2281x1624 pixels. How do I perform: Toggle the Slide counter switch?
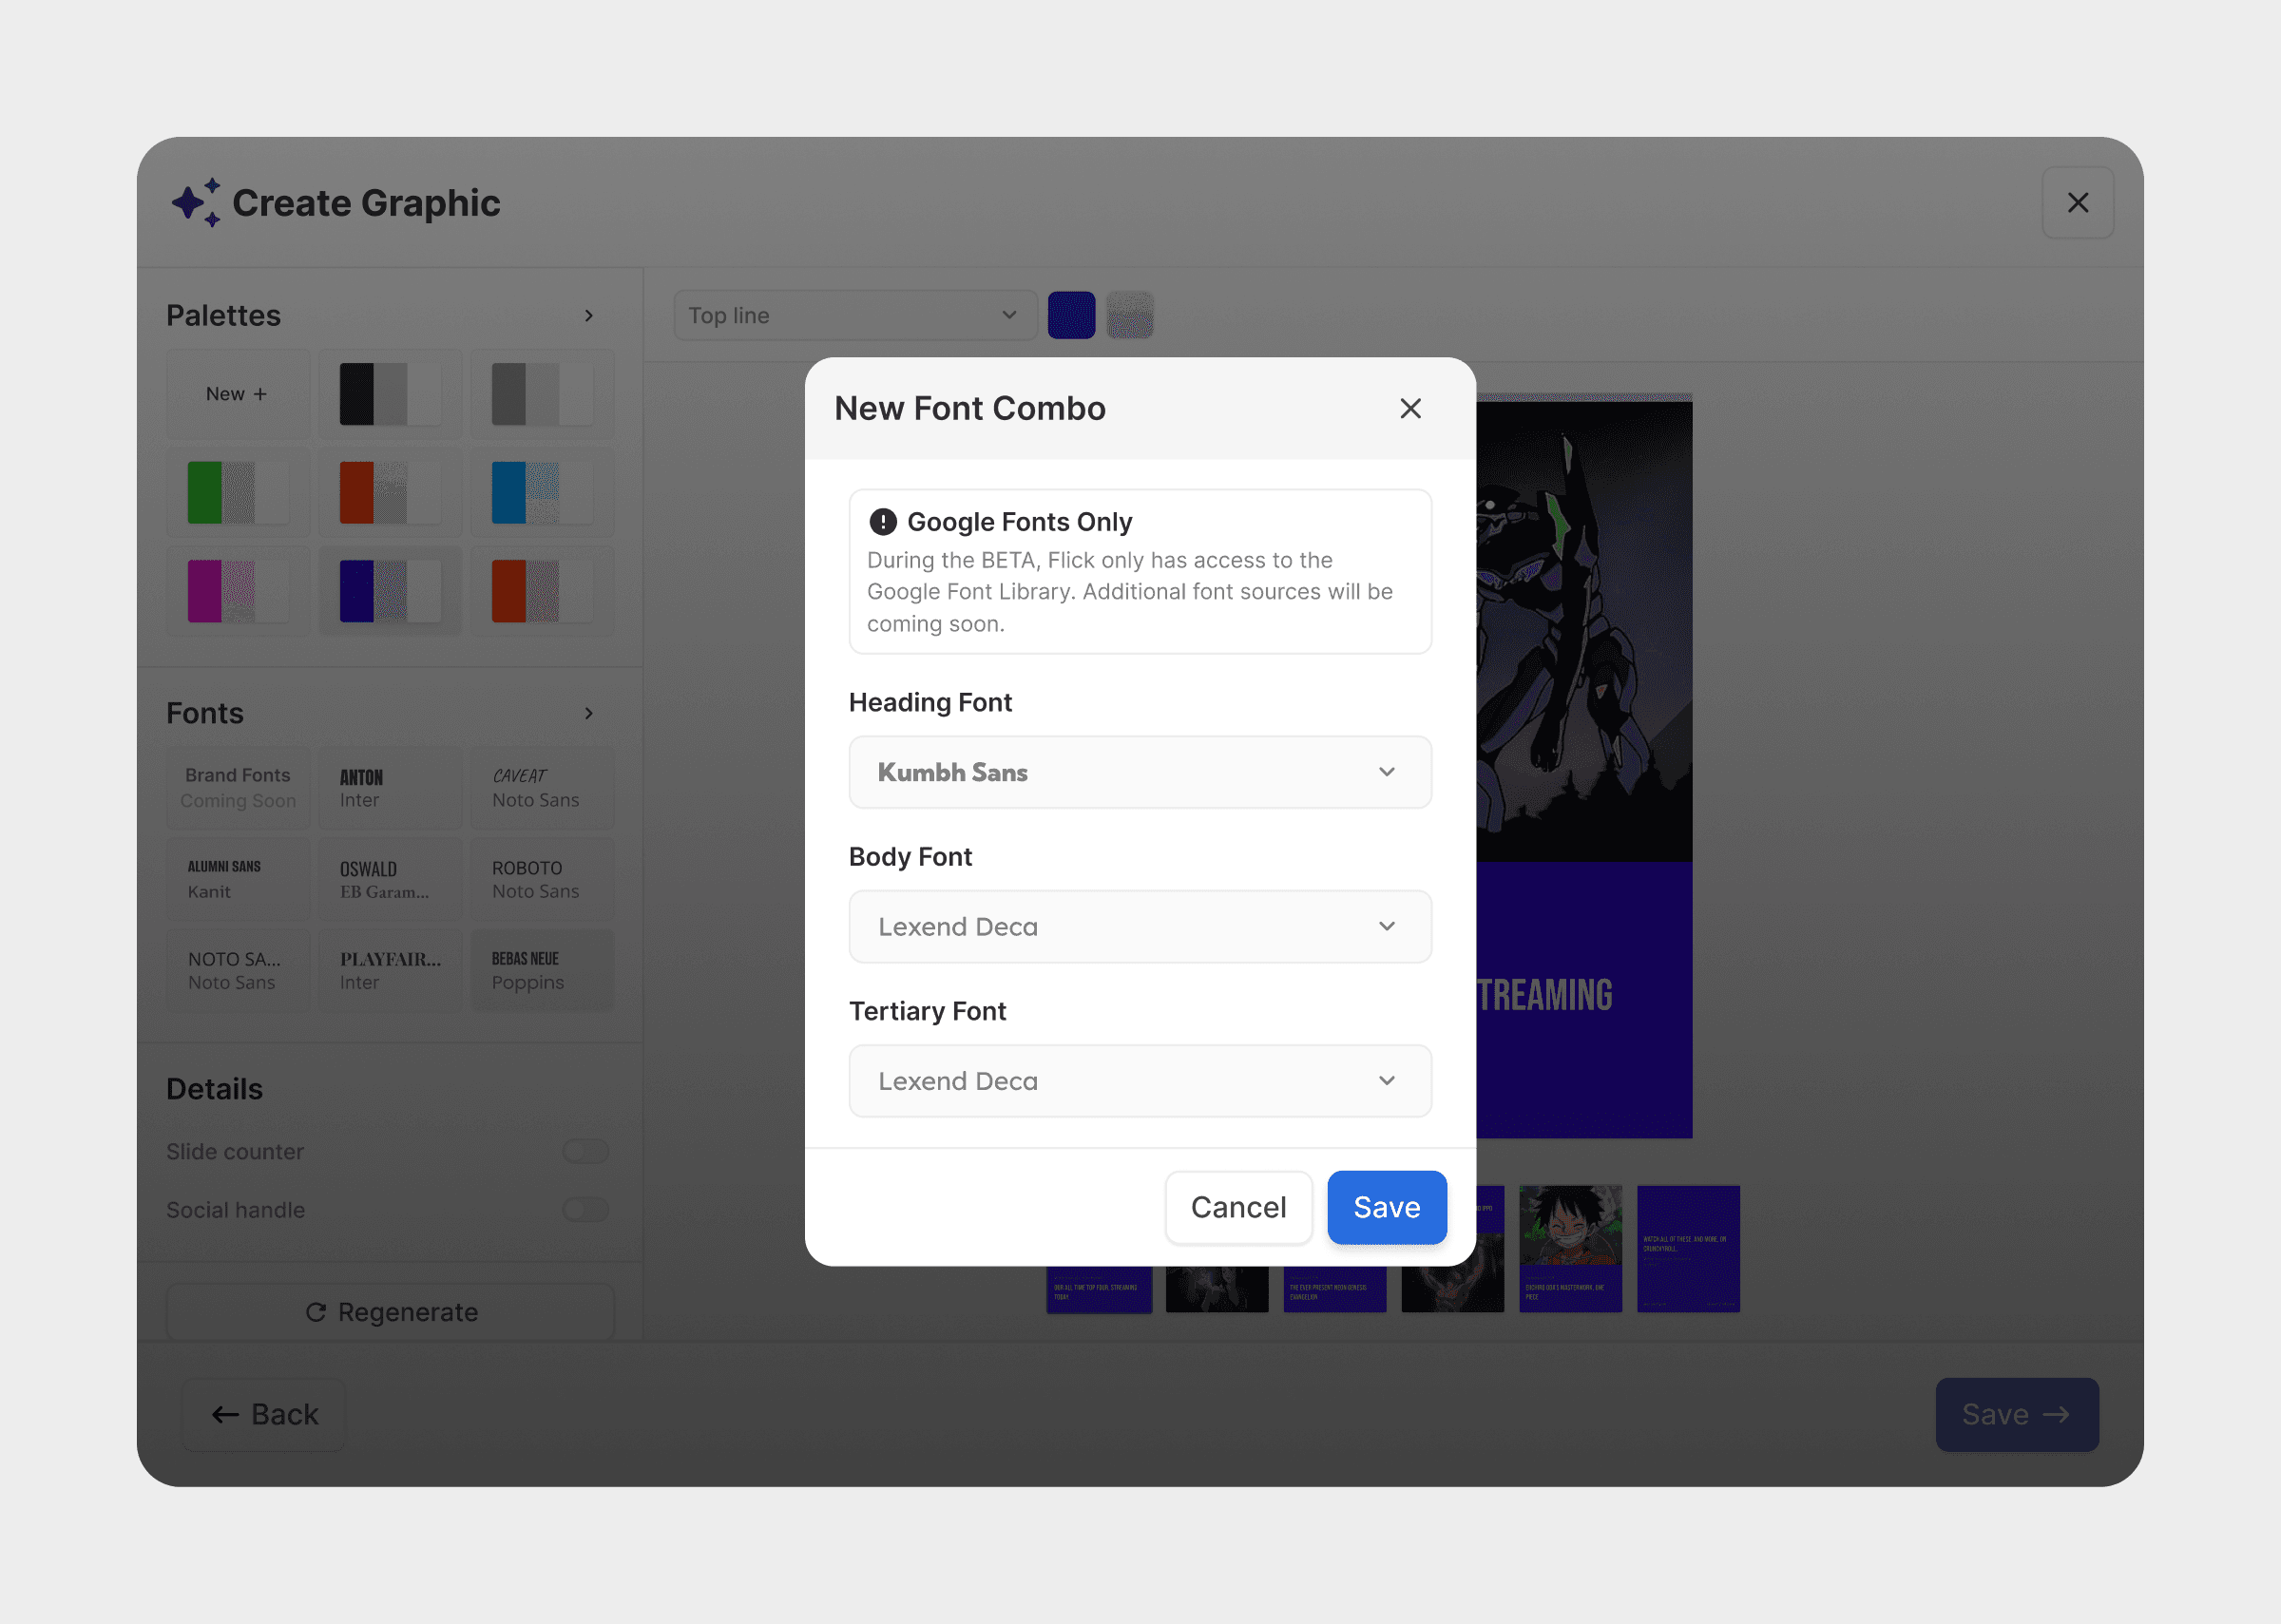pos(585,1151)
